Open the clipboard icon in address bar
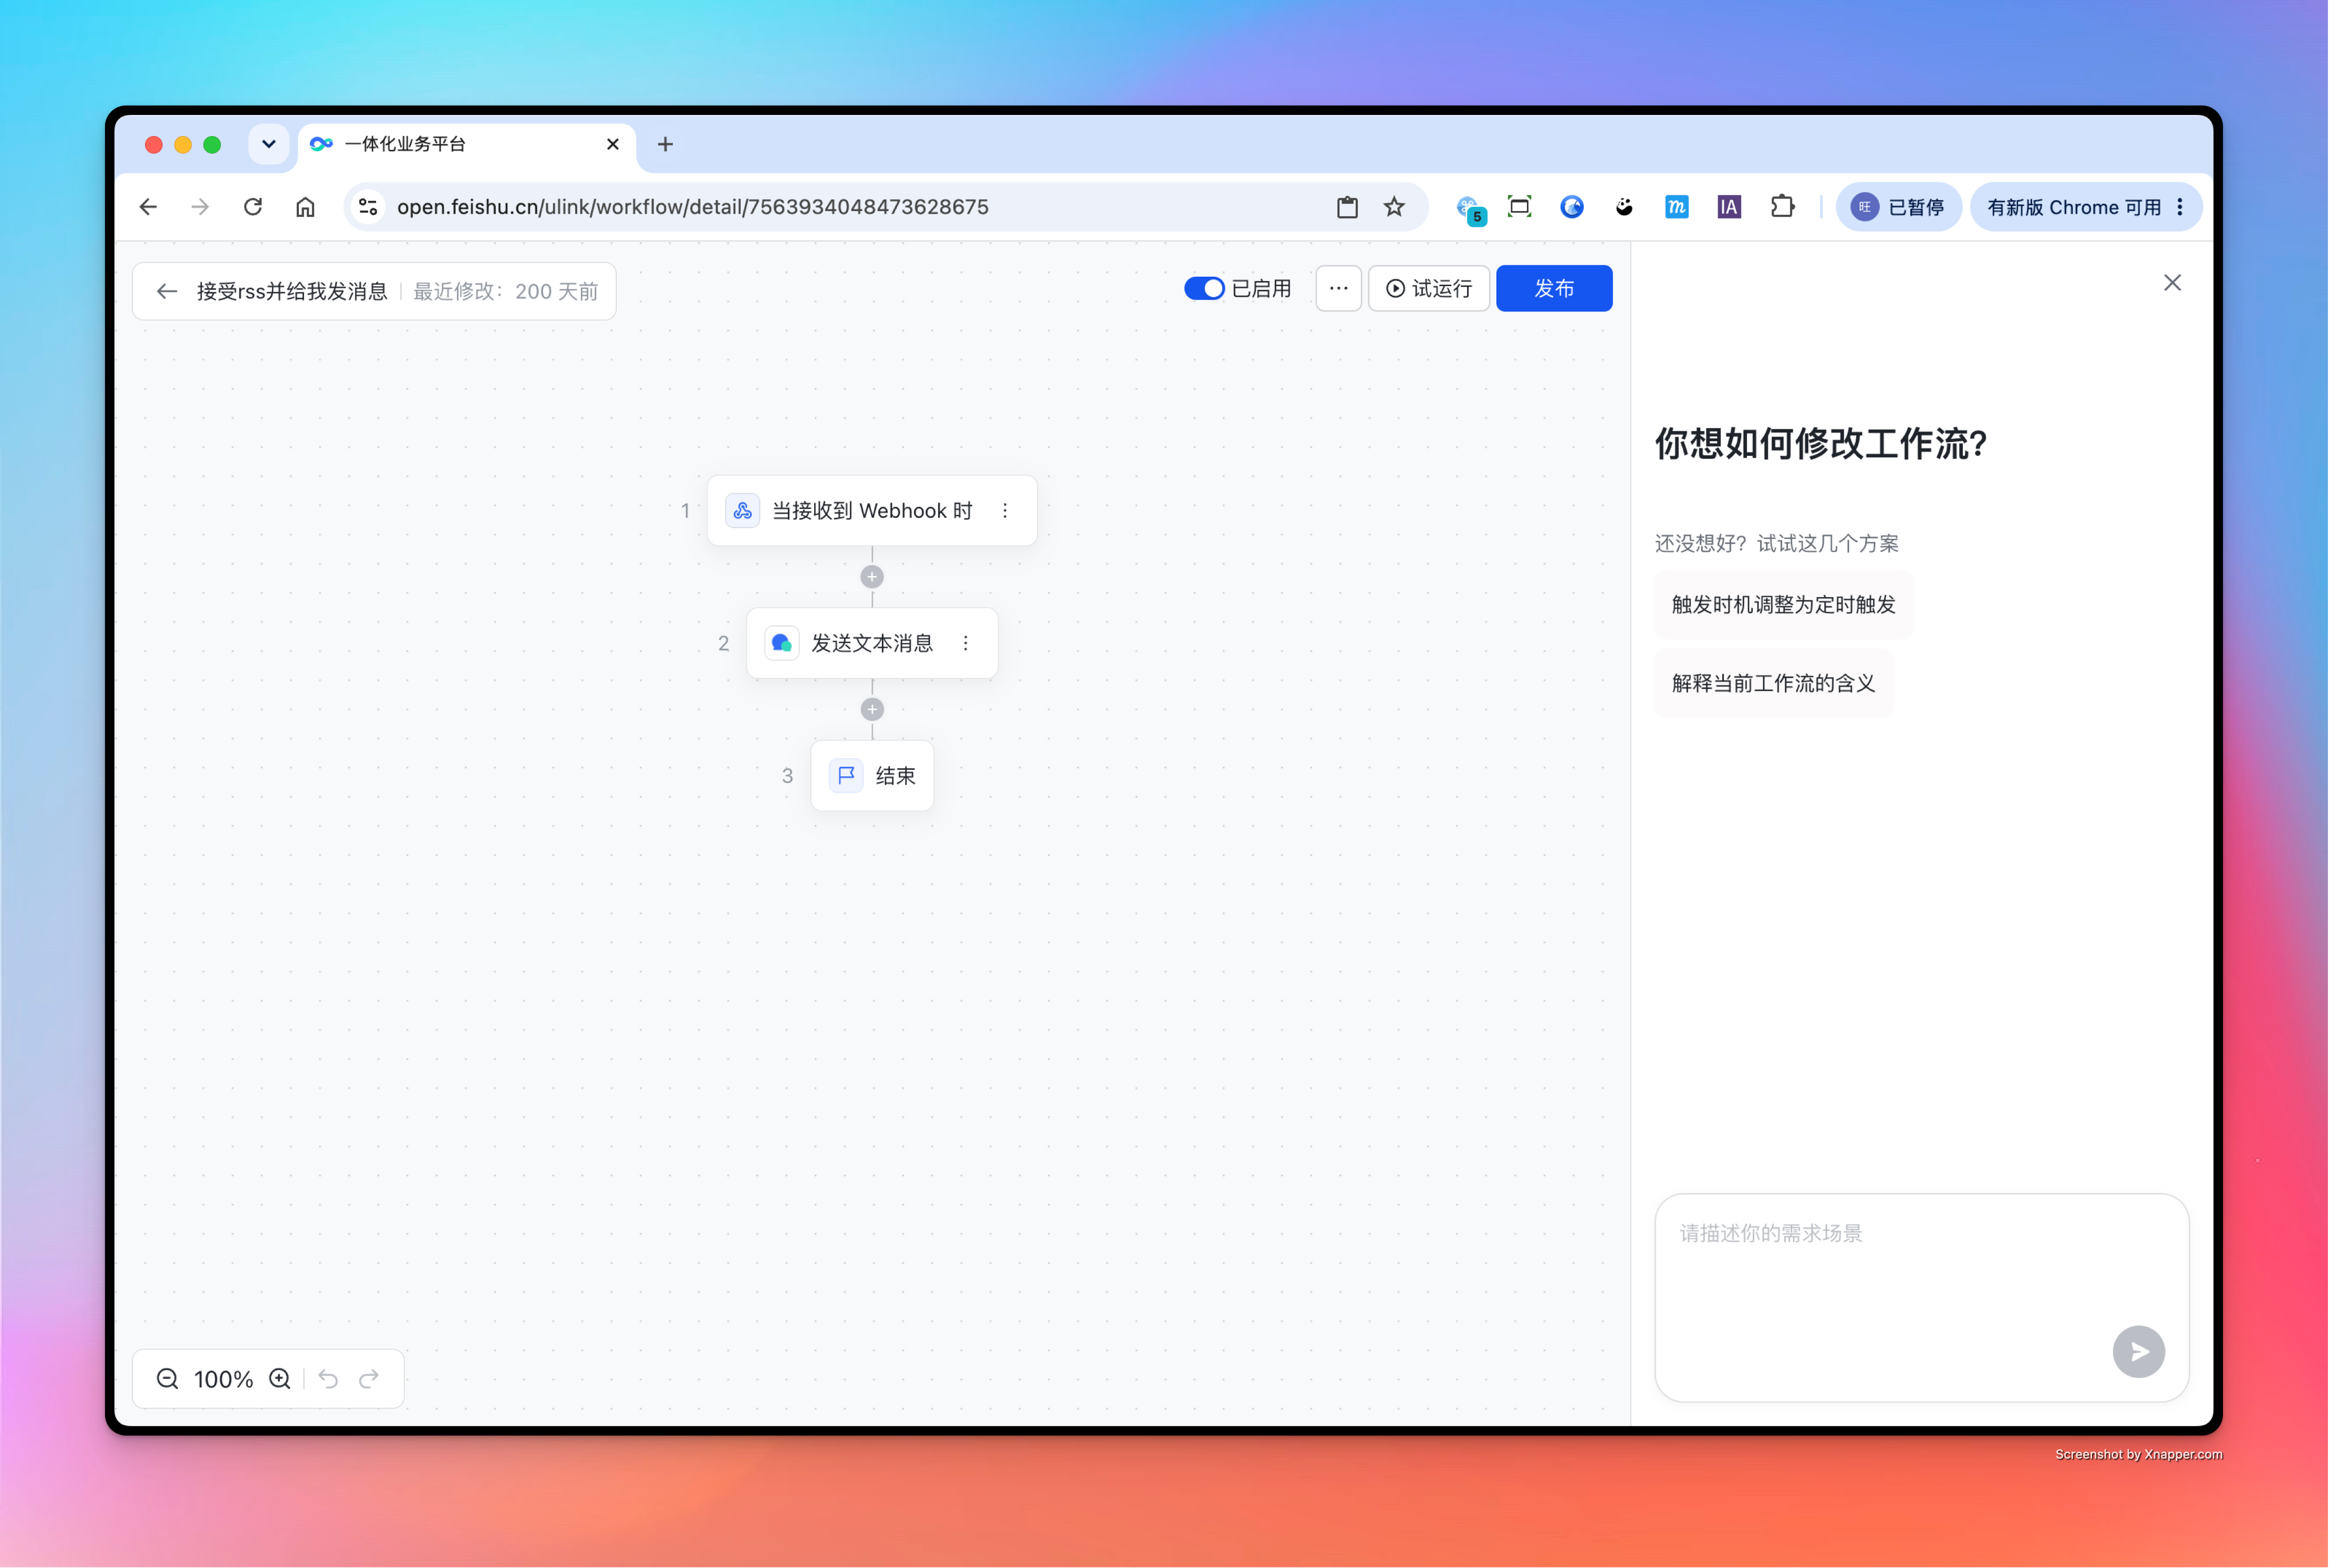The width and height of the screenshot is (2329, 1568). (1347, 207)
